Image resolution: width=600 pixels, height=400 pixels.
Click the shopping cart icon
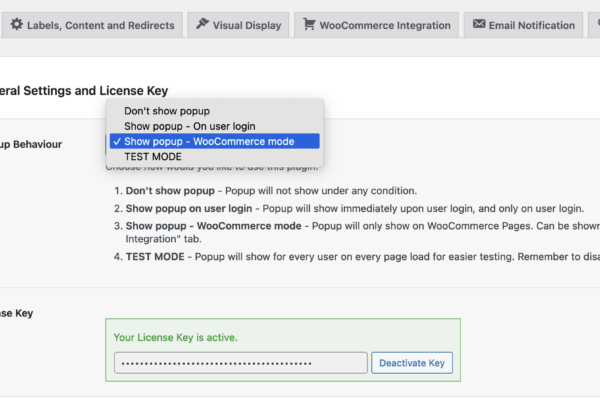point(309,24)
